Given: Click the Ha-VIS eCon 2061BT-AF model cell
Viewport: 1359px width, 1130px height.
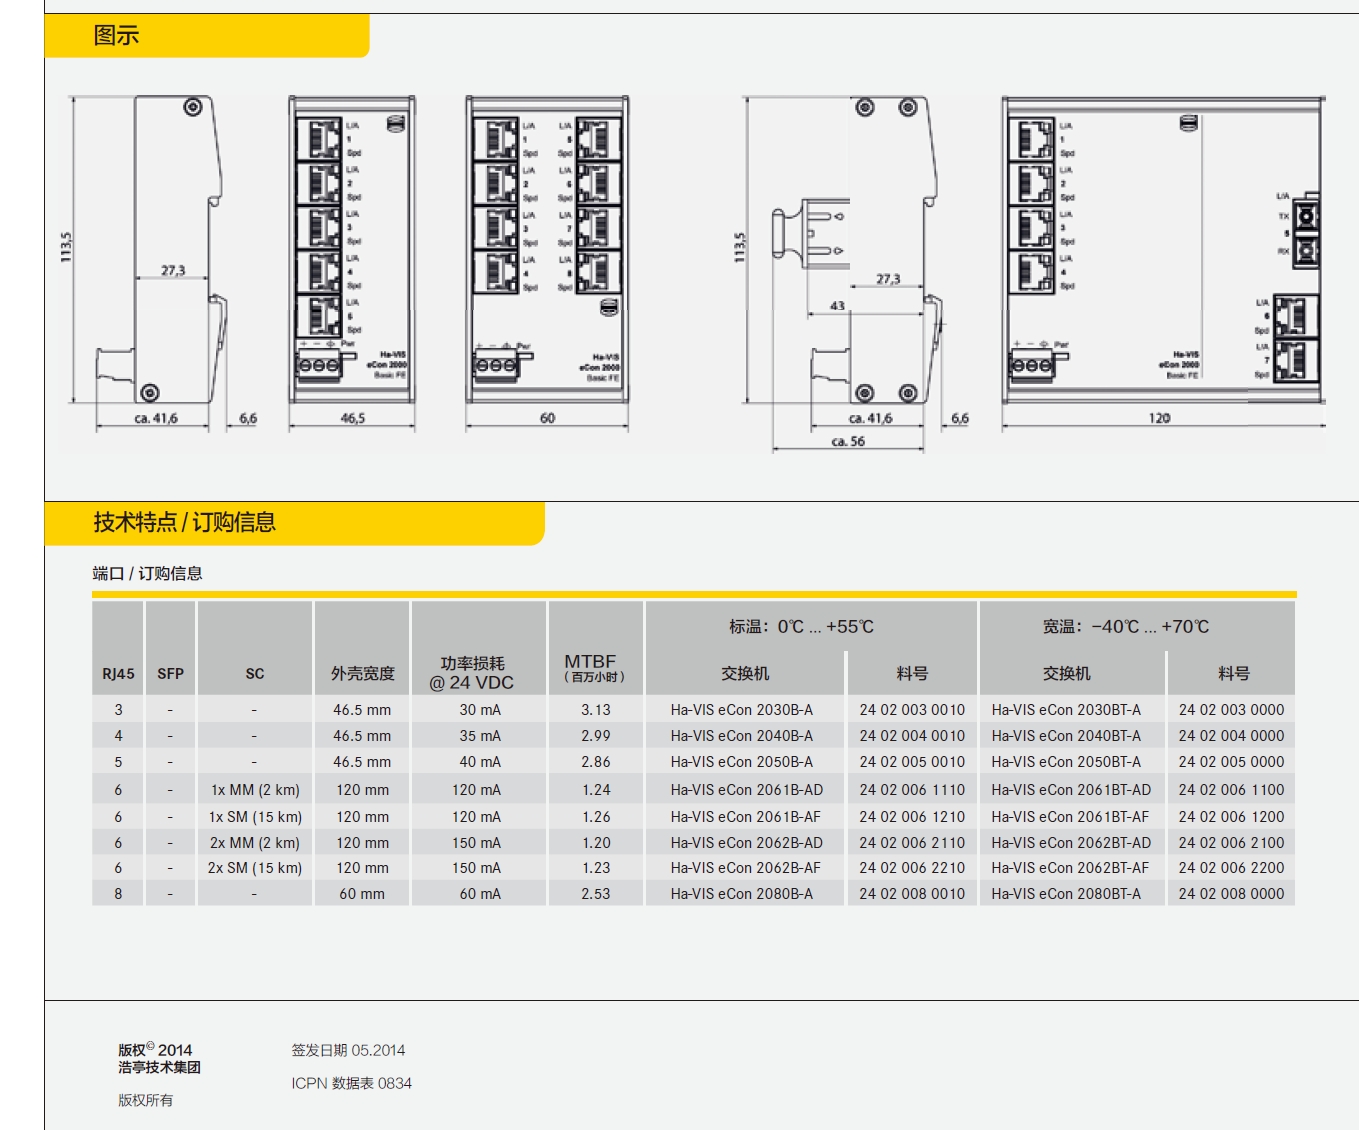Looking at the screenshot, I should click(1070, 817).
